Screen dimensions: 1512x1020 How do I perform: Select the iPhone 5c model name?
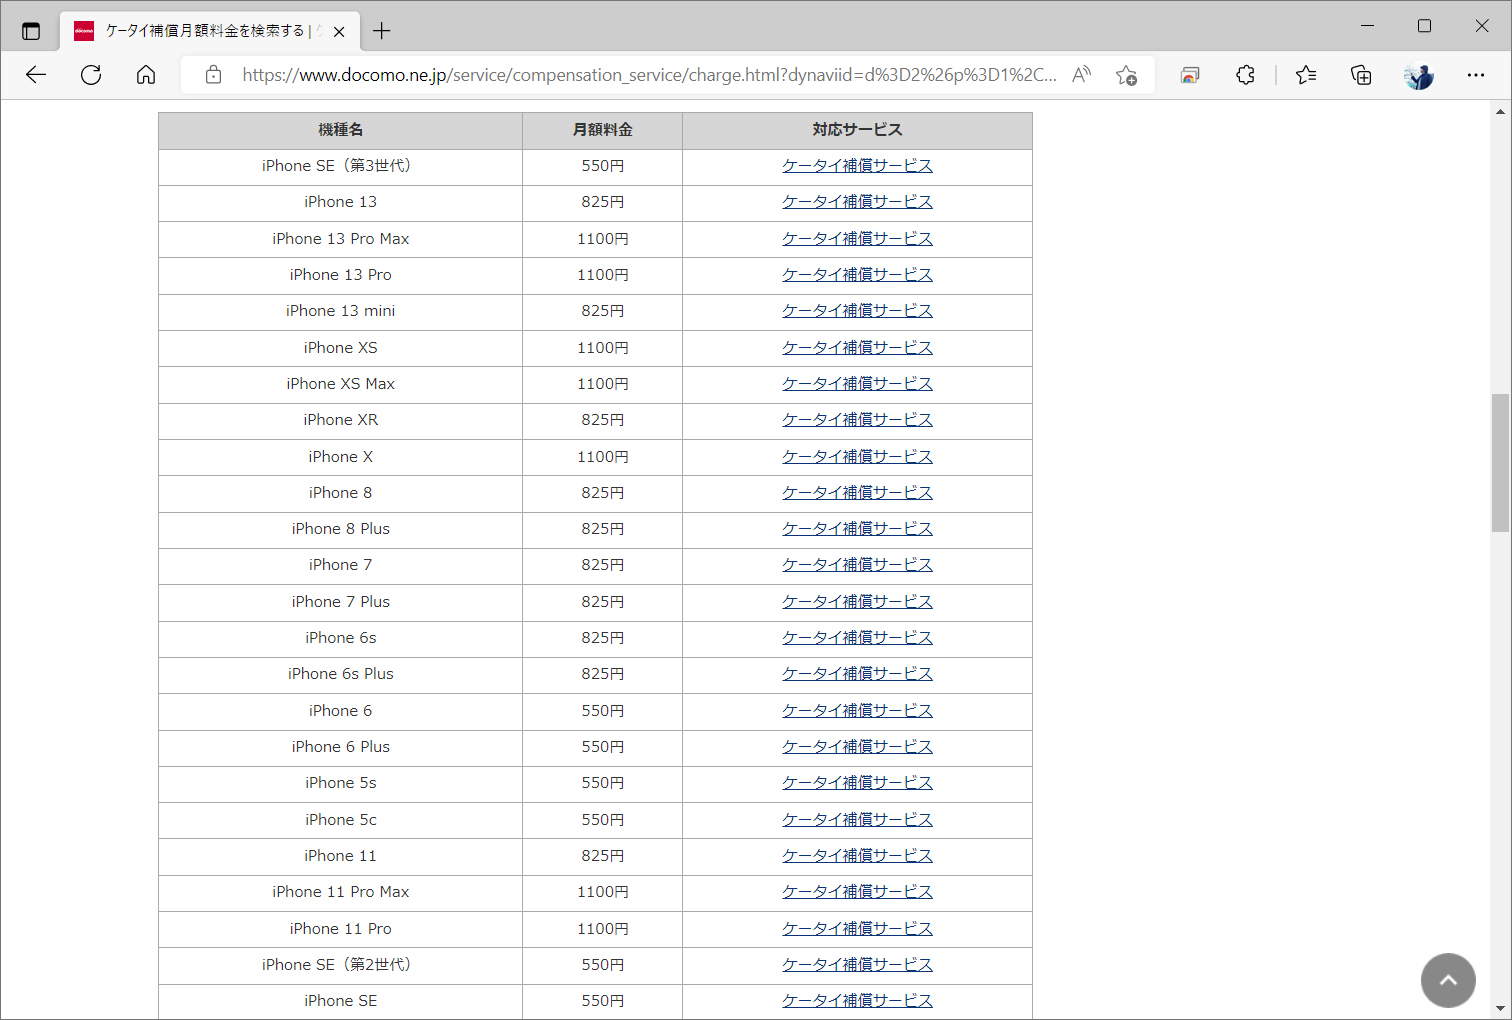pyautogui.click(x=341, y=820)
